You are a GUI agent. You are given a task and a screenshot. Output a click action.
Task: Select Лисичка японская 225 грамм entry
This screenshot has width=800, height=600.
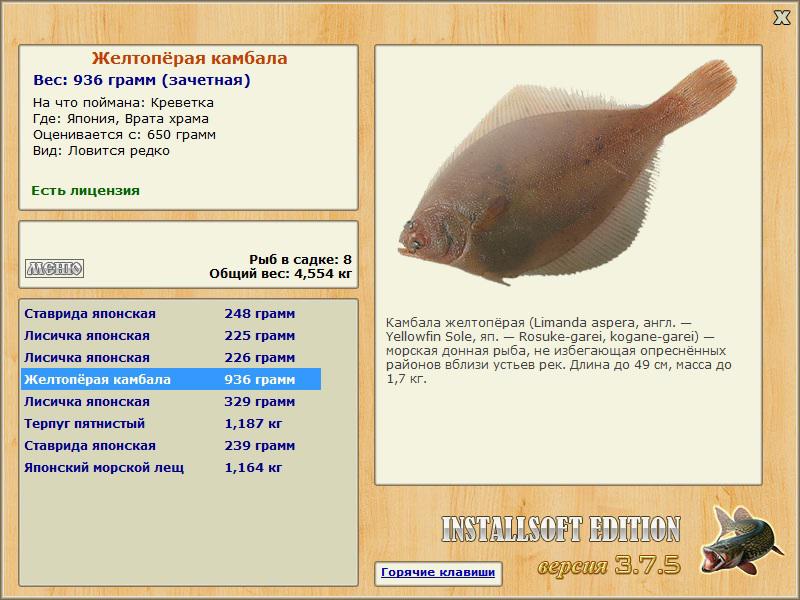click(171, 336)
